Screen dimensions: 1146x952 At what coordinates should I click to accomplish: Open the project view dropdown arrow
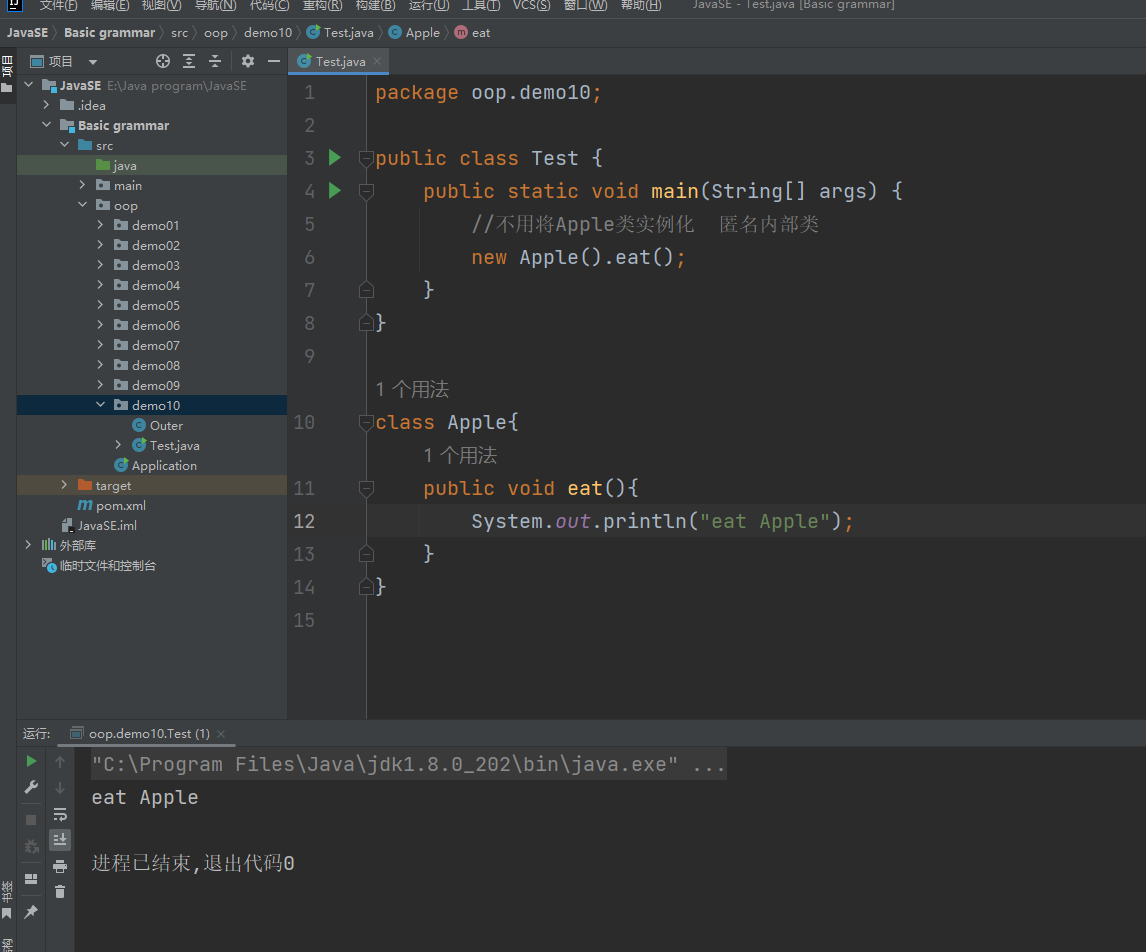point(93,62)
